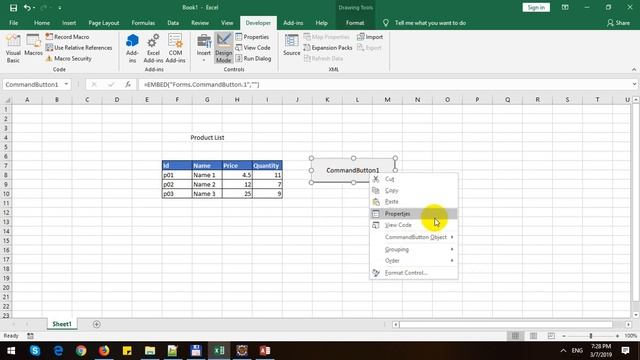Choose Cut from the context menu
Screen dimensions: 640x360
pyautogui.click(x=413, y=179)
